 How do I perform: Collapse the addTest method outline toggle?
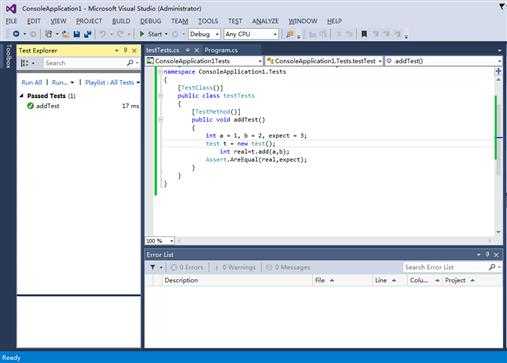click(161, 120)
